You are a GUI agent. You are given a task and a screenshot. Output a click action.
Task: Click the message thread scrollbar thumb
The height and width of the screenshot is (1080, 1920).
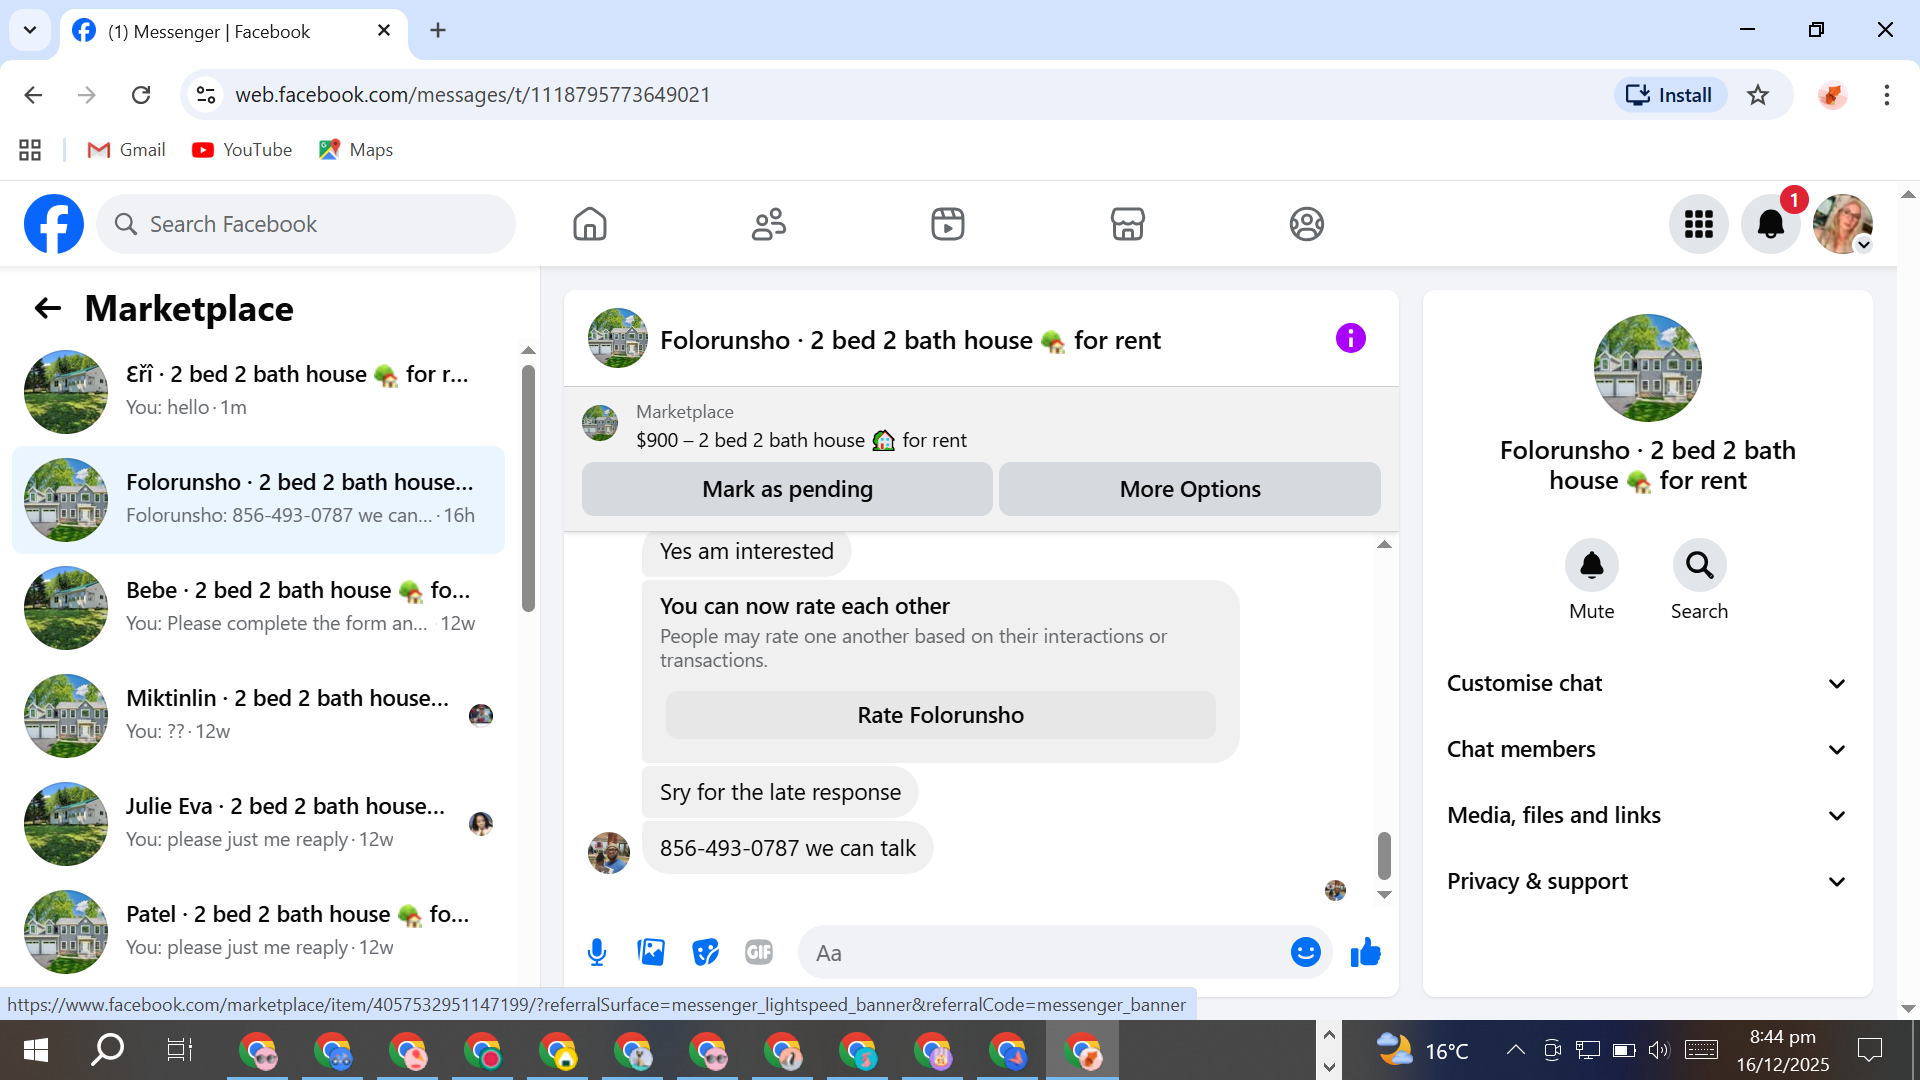point(1384,856)
